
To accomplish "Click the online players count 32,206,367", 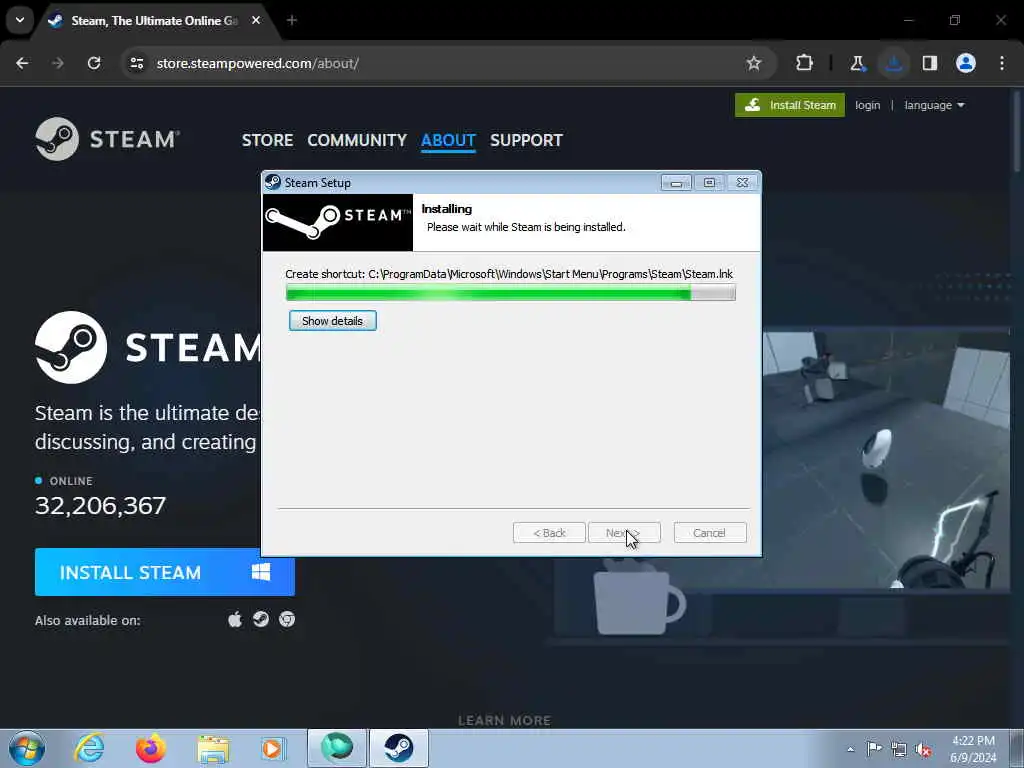I will pyautogui.click(x=101, y=505).
